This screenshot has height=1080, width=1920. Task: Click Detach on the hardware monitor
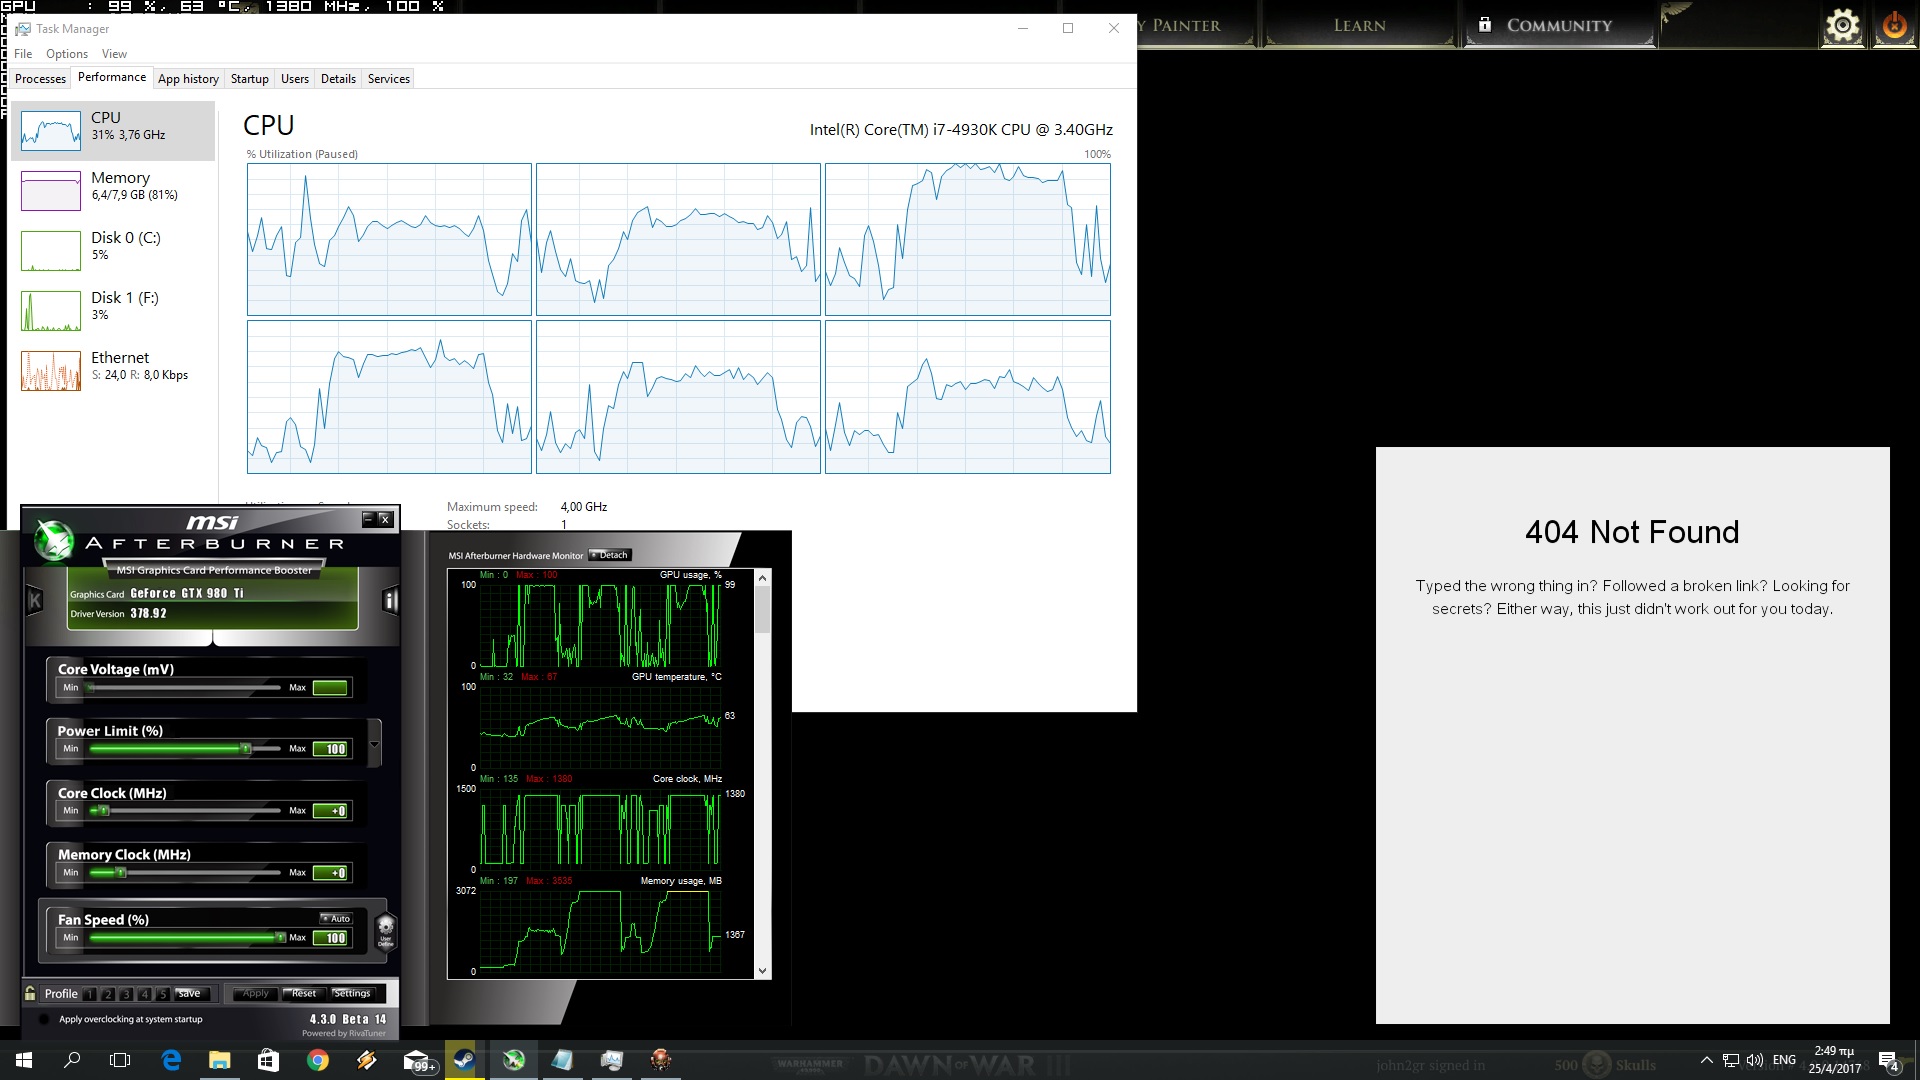[x=610, y=555]
